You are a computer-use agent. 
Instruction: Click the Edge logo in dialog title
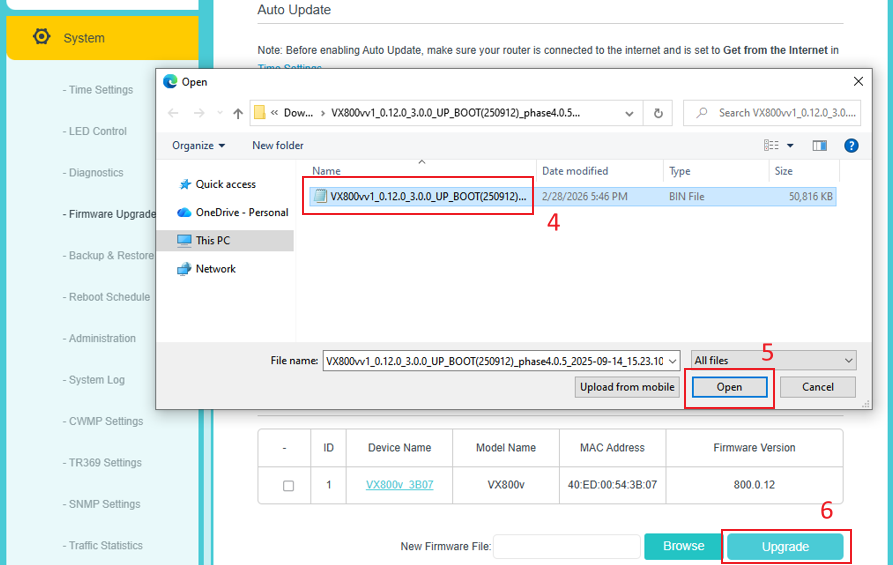[170, 81]
